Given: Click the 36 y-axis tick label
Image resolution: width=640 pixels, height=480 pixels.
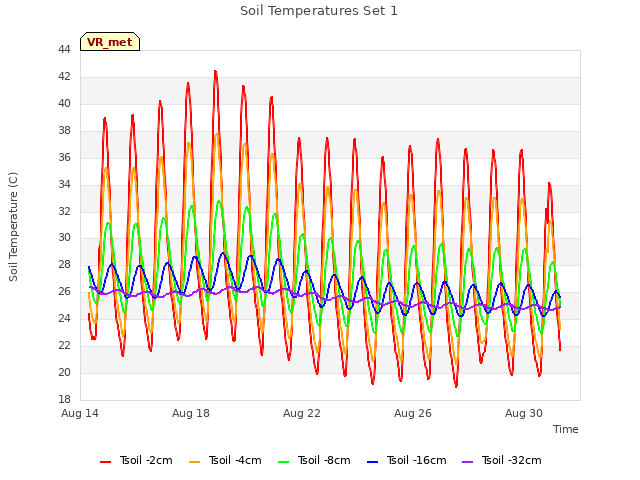Looking at the screenshot, I should [x=64, y=157].
